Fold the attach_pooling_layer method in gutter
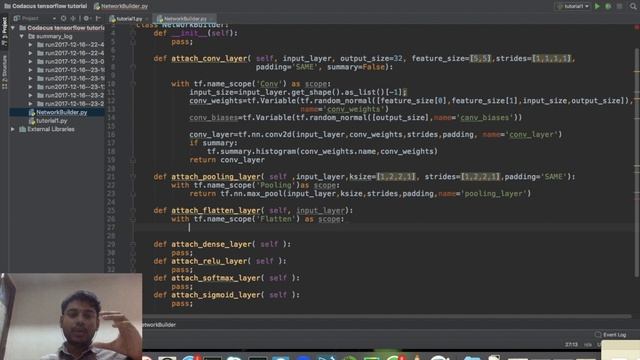 coord(133,177)
